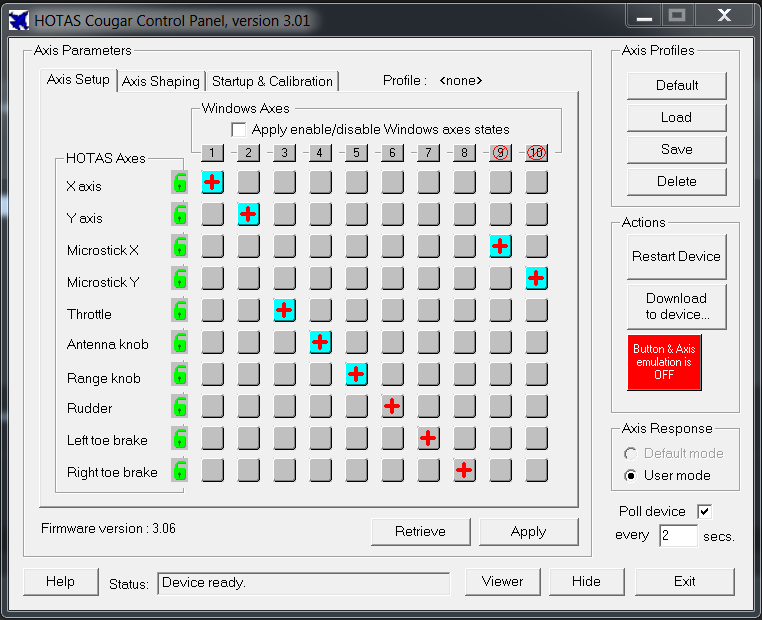
Task: Click Windows axis 1 column header
Action: tap(212, 153)
